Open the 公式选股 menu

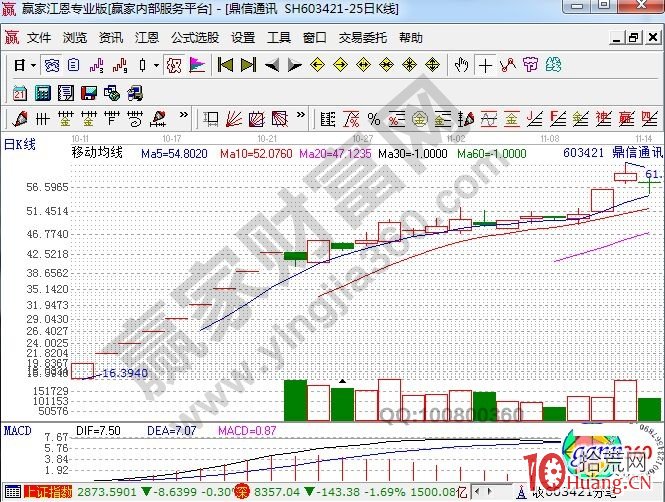click(x=195, y=38)
